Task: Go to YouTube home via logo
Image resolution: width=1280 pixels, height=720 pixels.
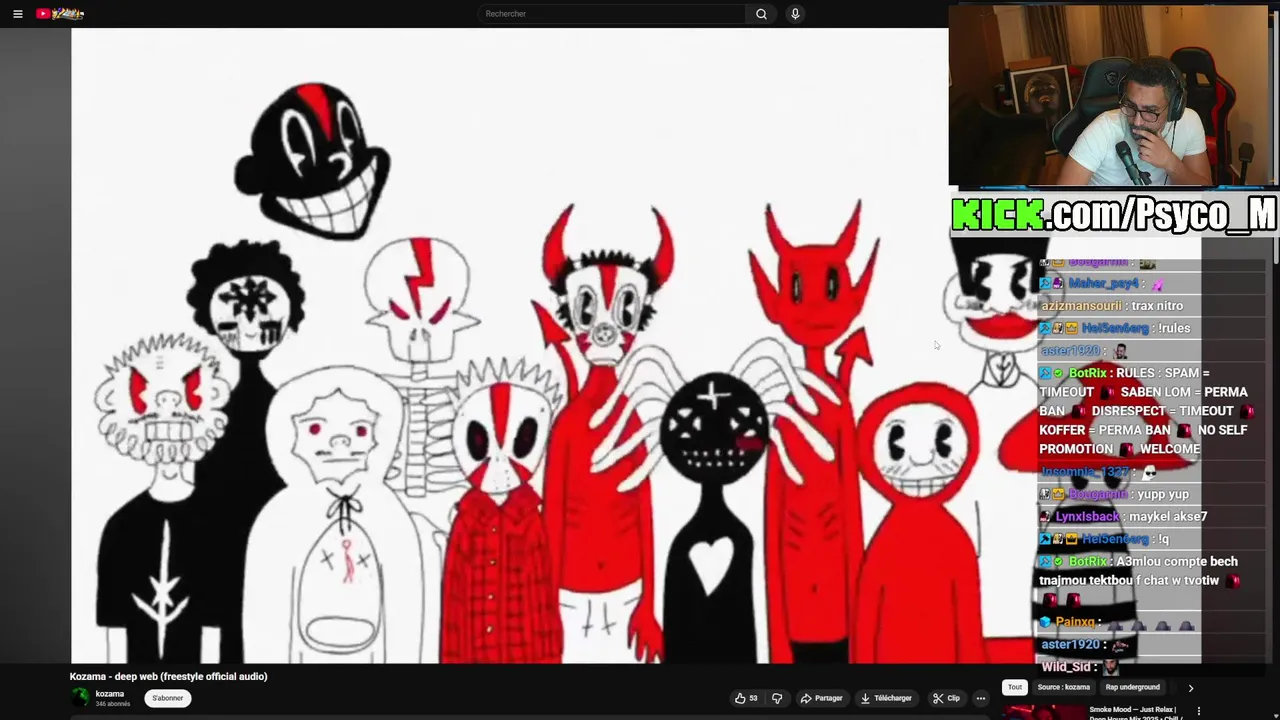Action: pyautogui.click(x=60, y=14)
